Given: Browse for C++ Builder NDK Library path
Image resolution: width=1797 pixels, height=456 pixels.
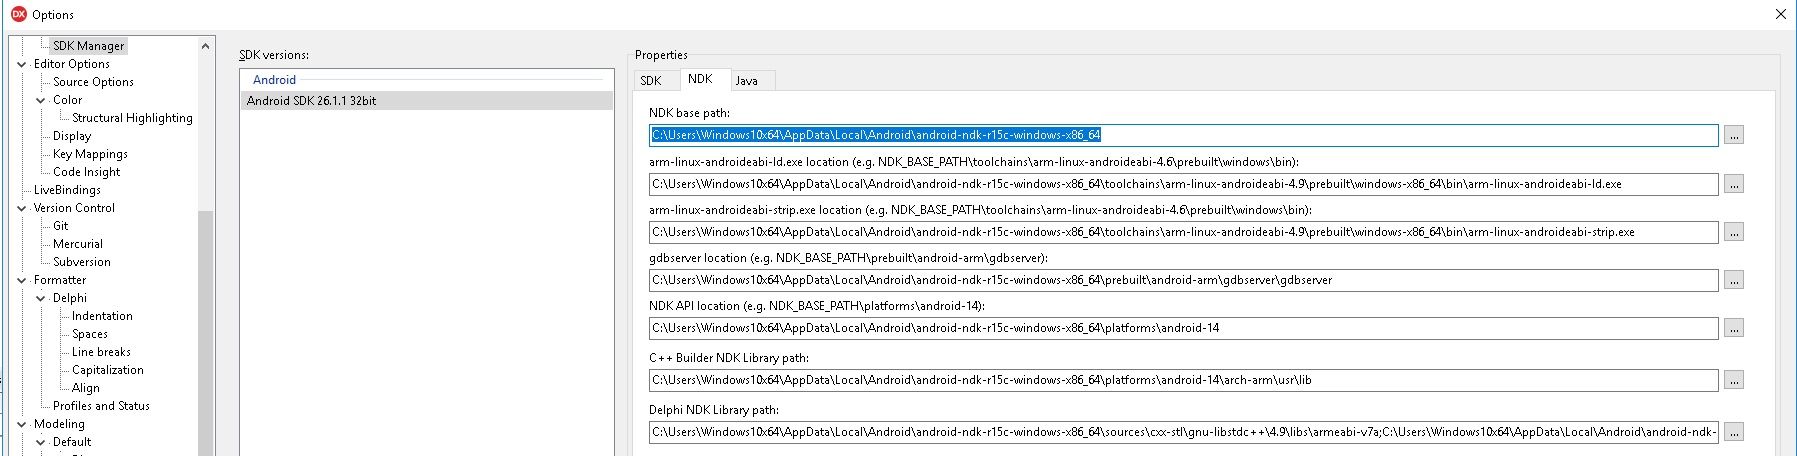Looking at the screenshot, I should [1734, 380].
